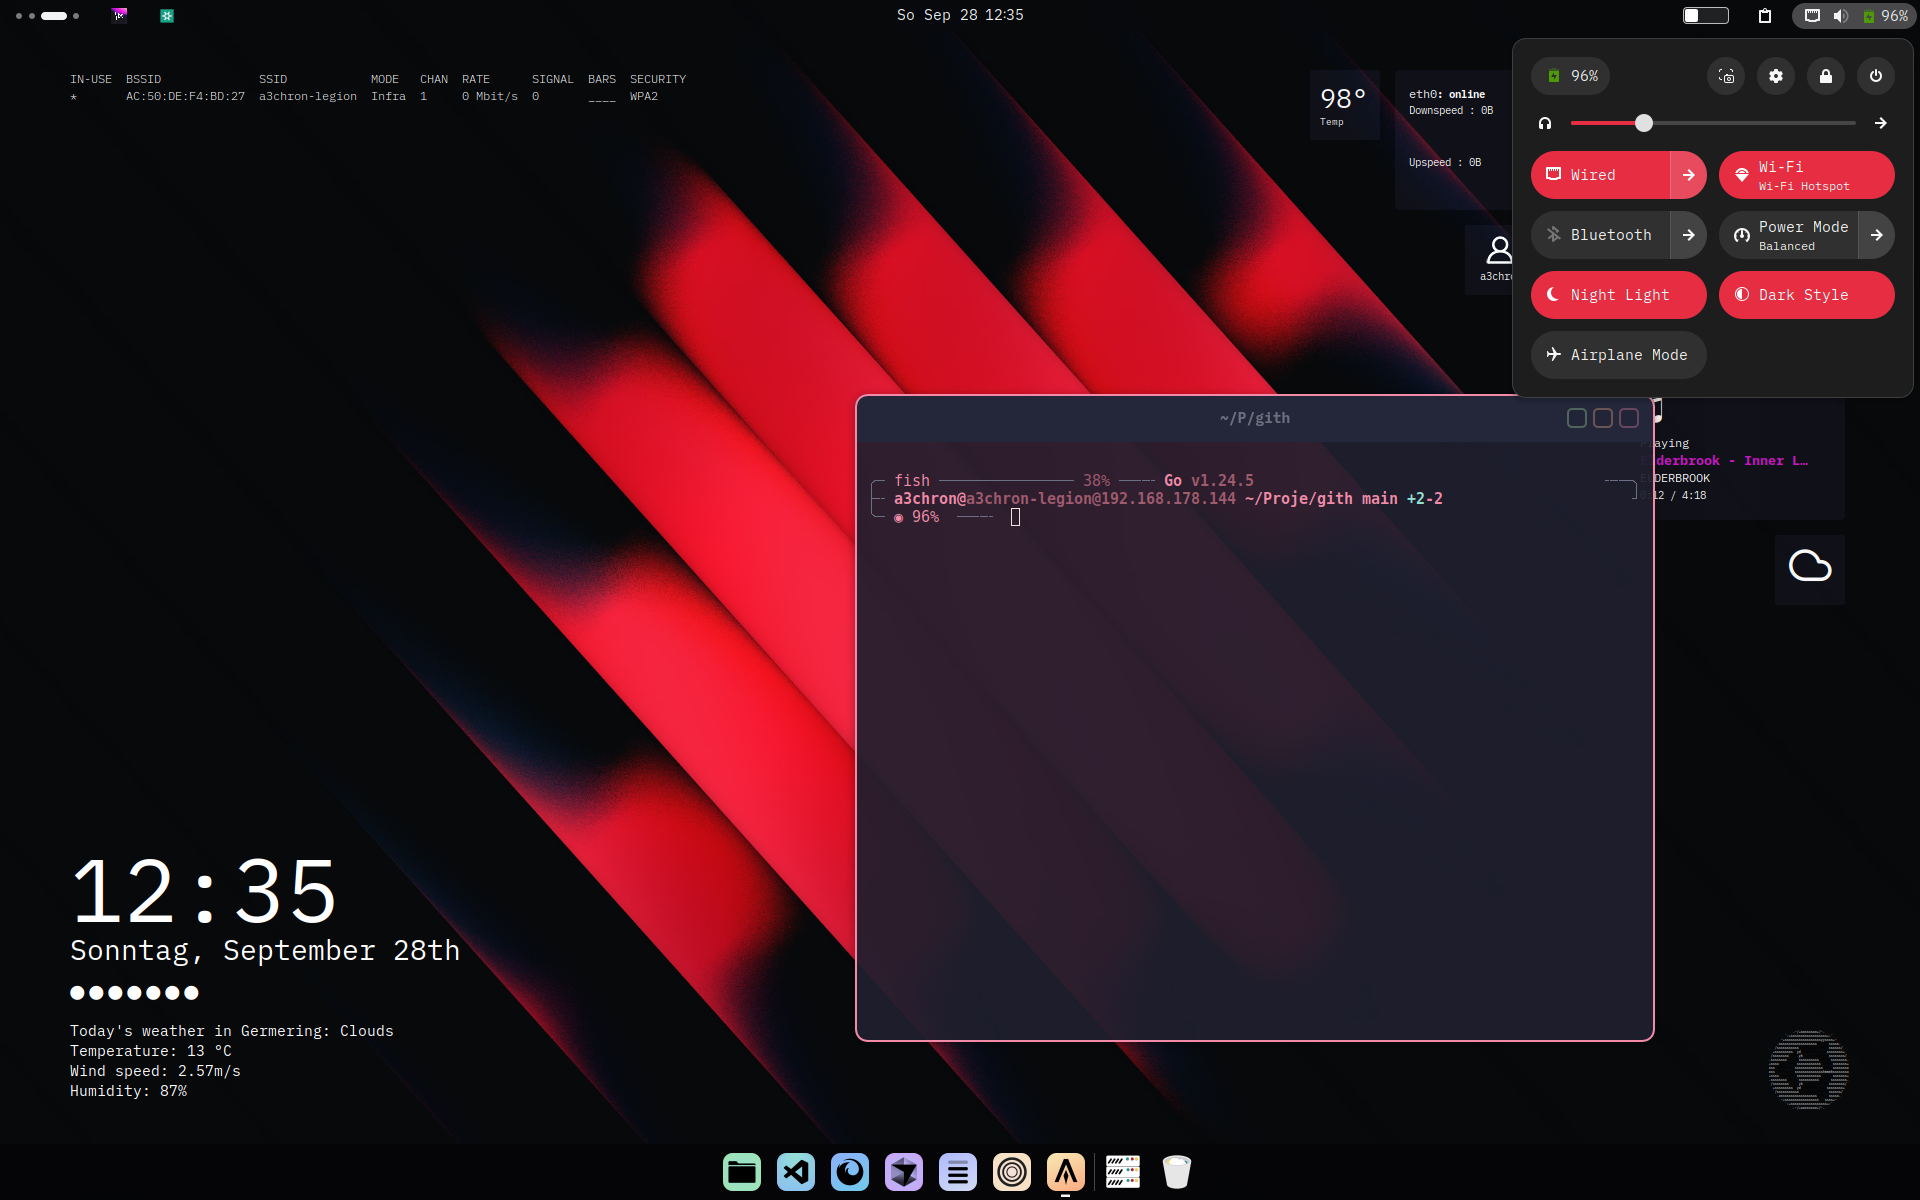1920x1200 pixels.
Task: Click the cloud weather widget on the desktop
Action: click(1809, 567)
